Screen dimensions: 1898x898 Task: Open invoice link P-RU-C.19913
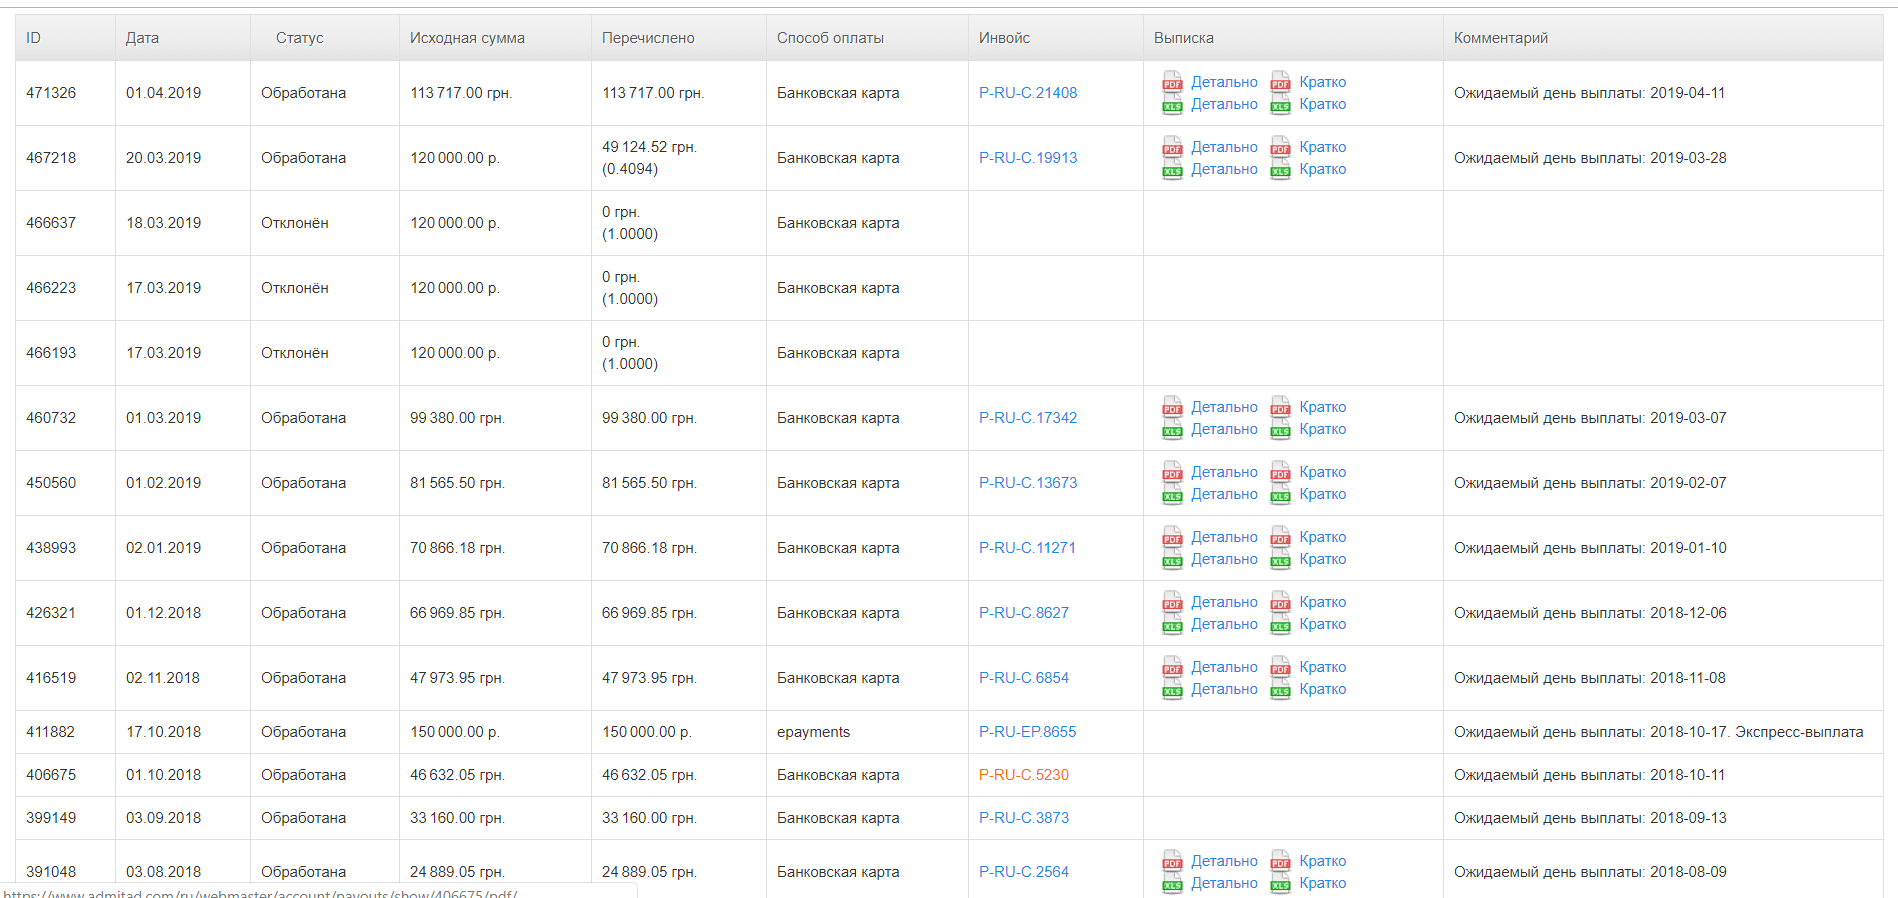point(1028,158)
